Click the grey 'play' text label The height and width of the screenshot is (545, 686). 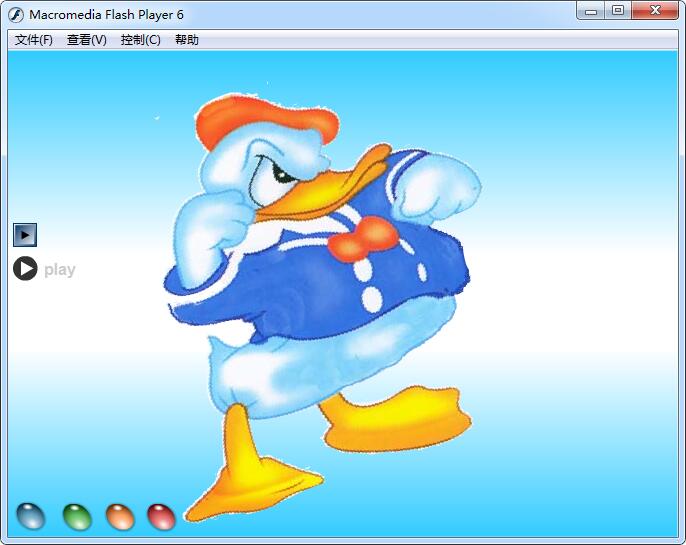pos(60,269)
